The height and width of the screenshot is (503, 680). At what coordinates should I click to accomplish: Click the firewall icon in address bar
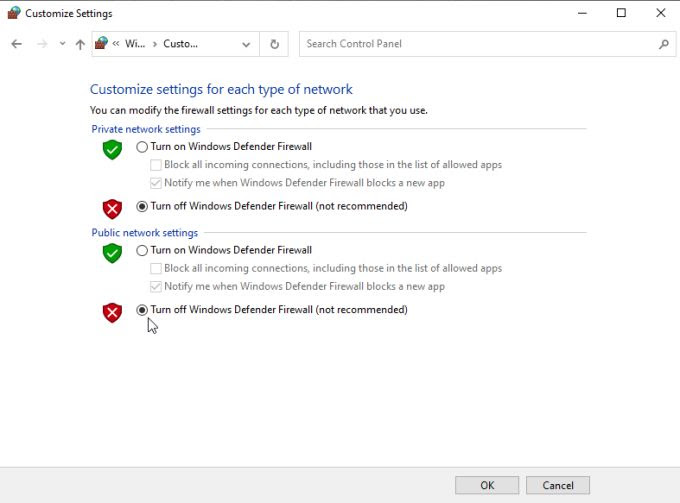point(101,44)
